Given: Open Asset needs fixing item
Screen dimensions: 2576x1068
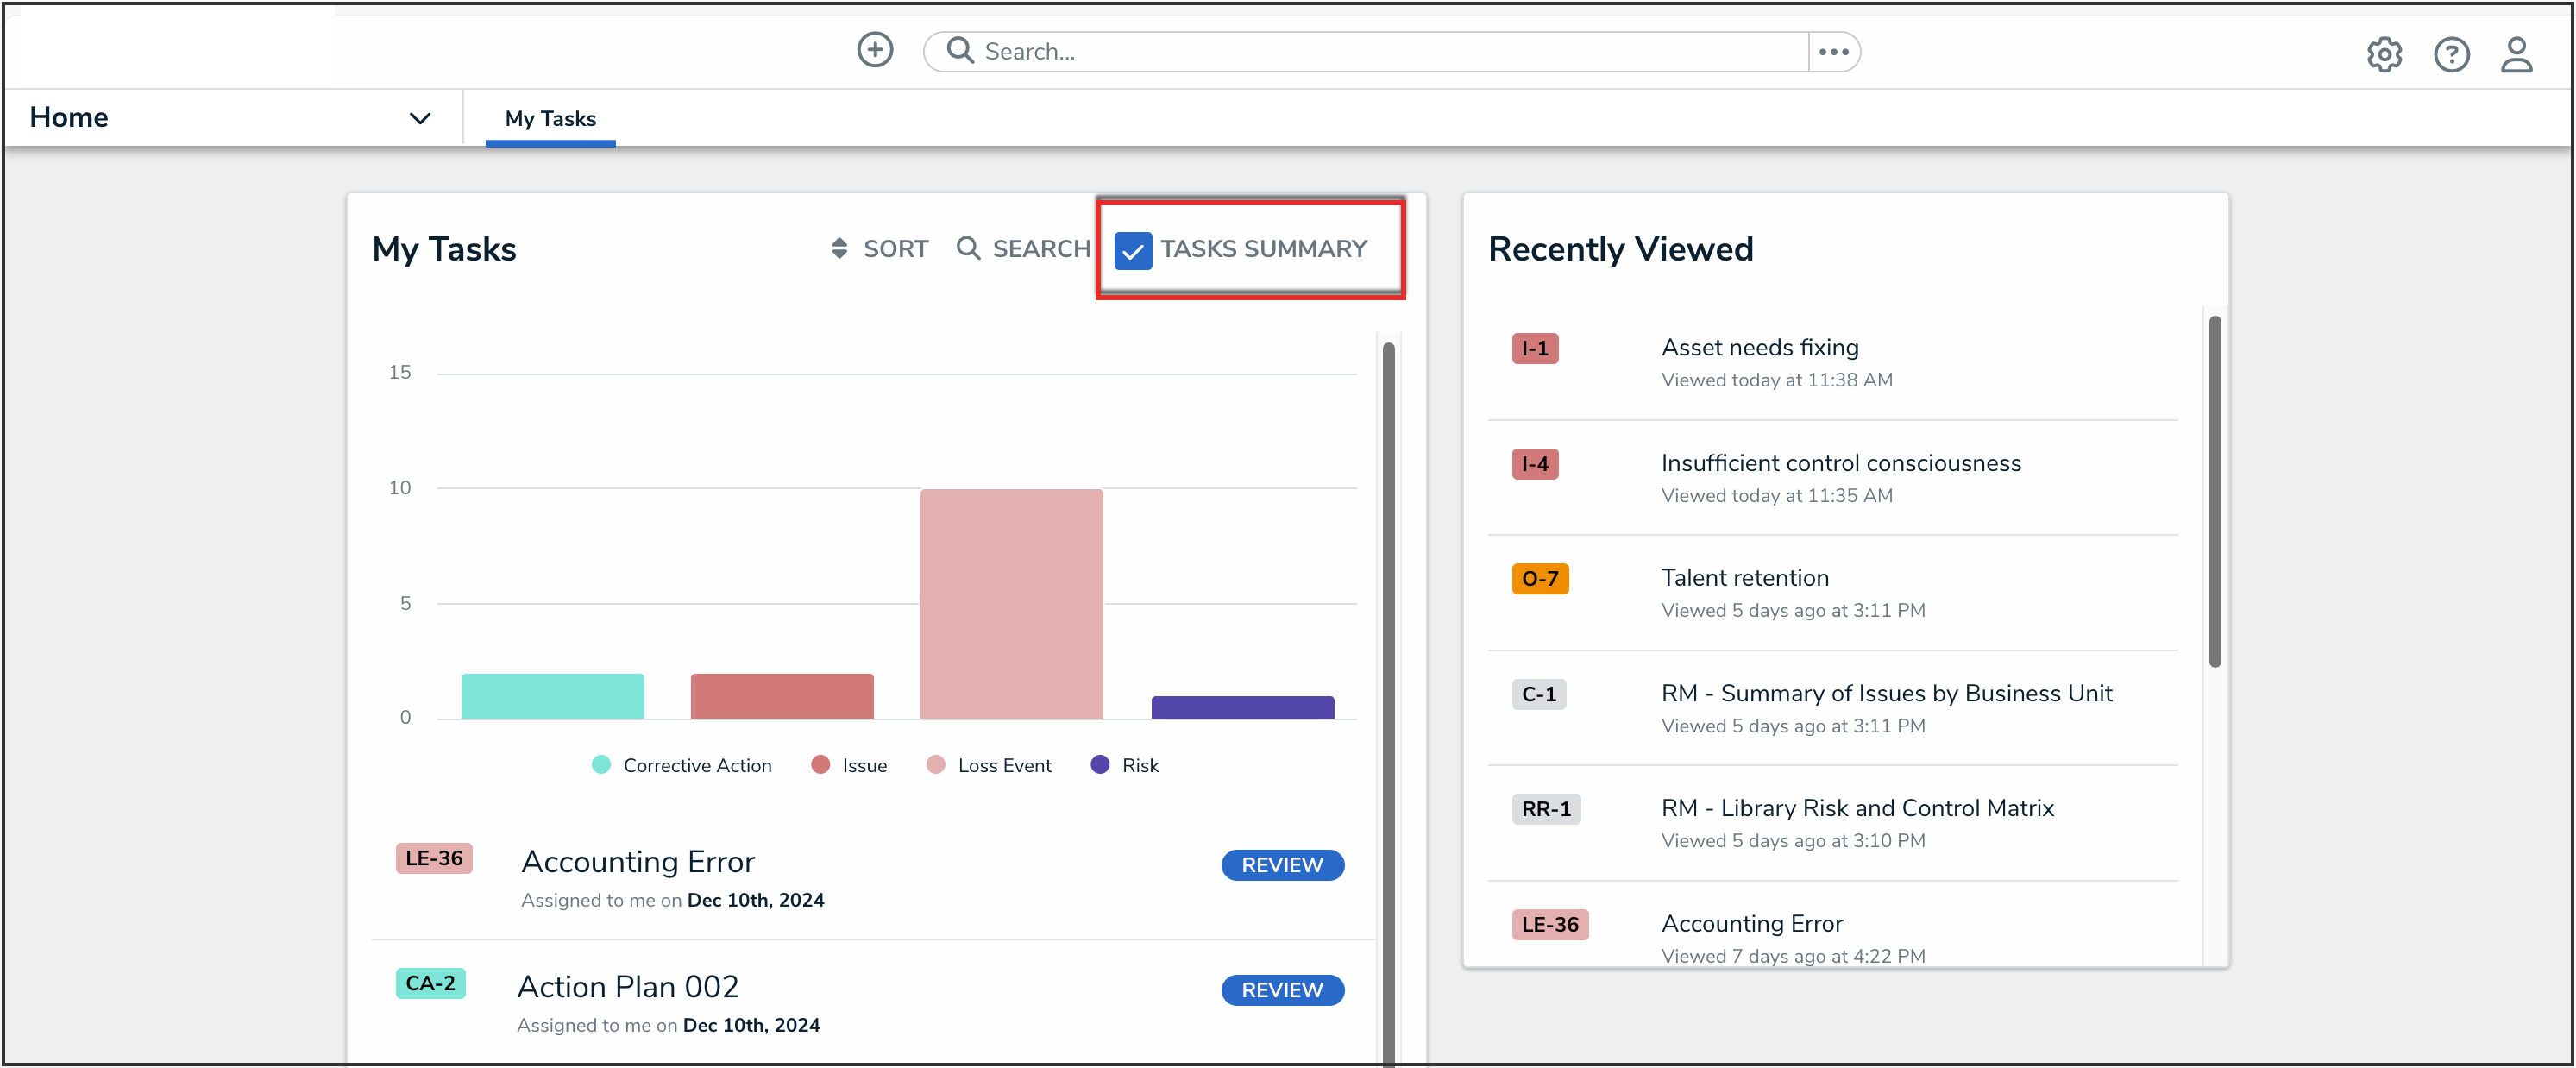Looking at the screenshot, I should pos(1759,347).
